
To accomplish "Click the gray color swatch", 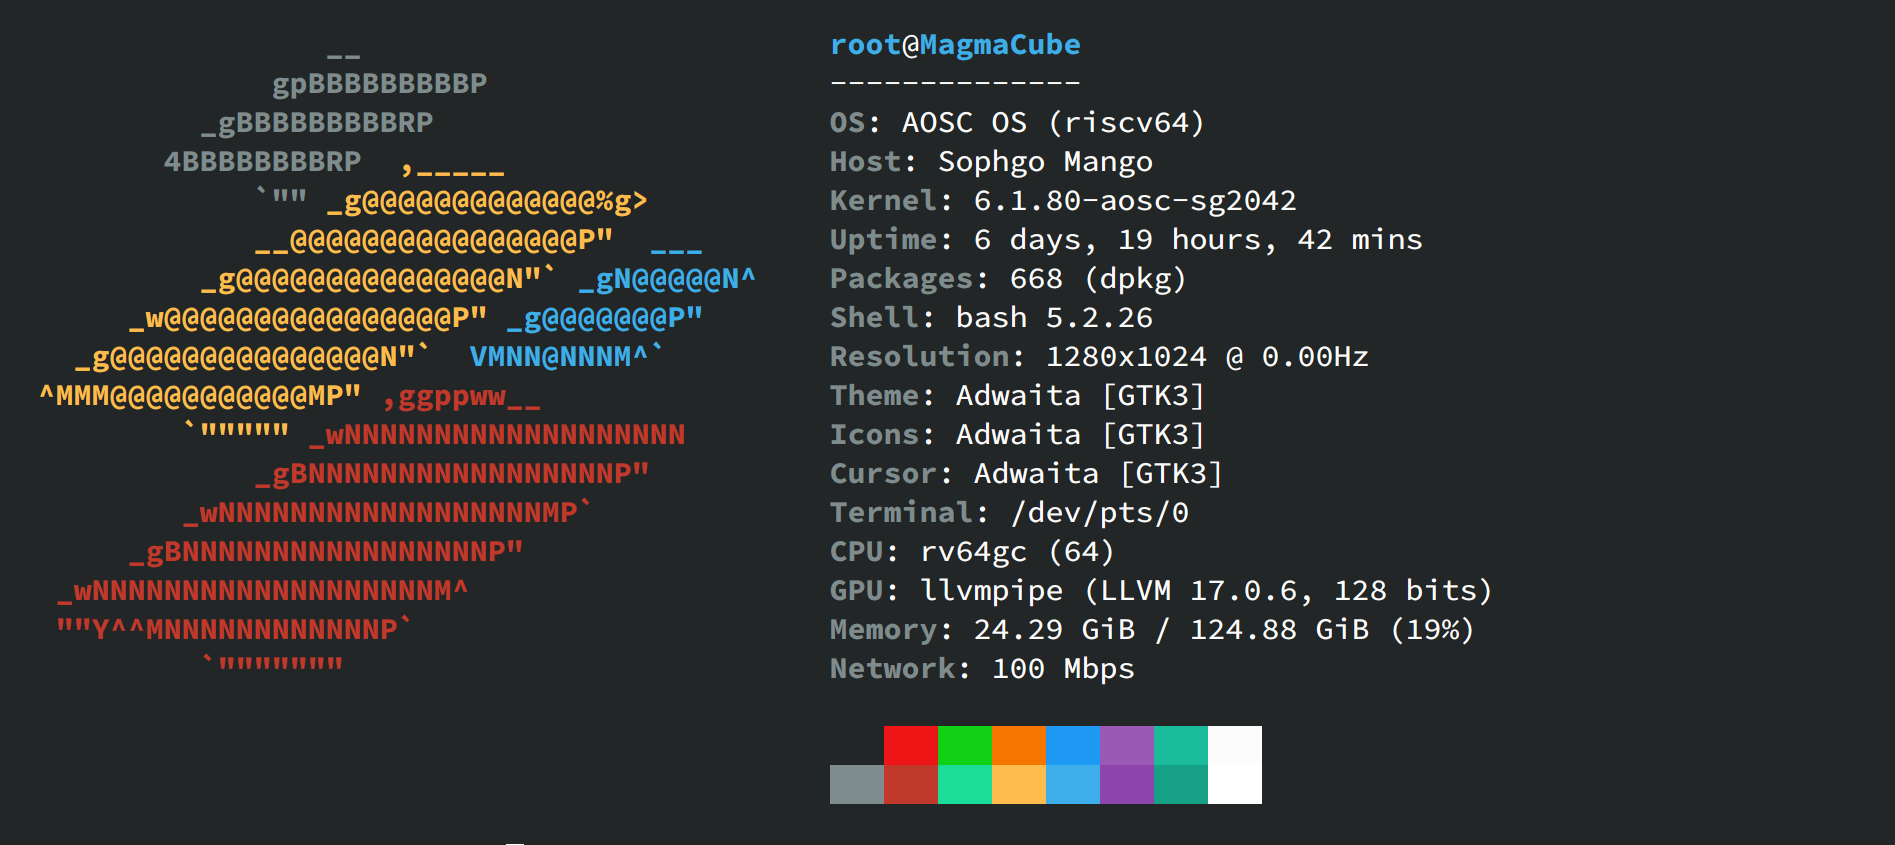I will click(x=856, y=784).
